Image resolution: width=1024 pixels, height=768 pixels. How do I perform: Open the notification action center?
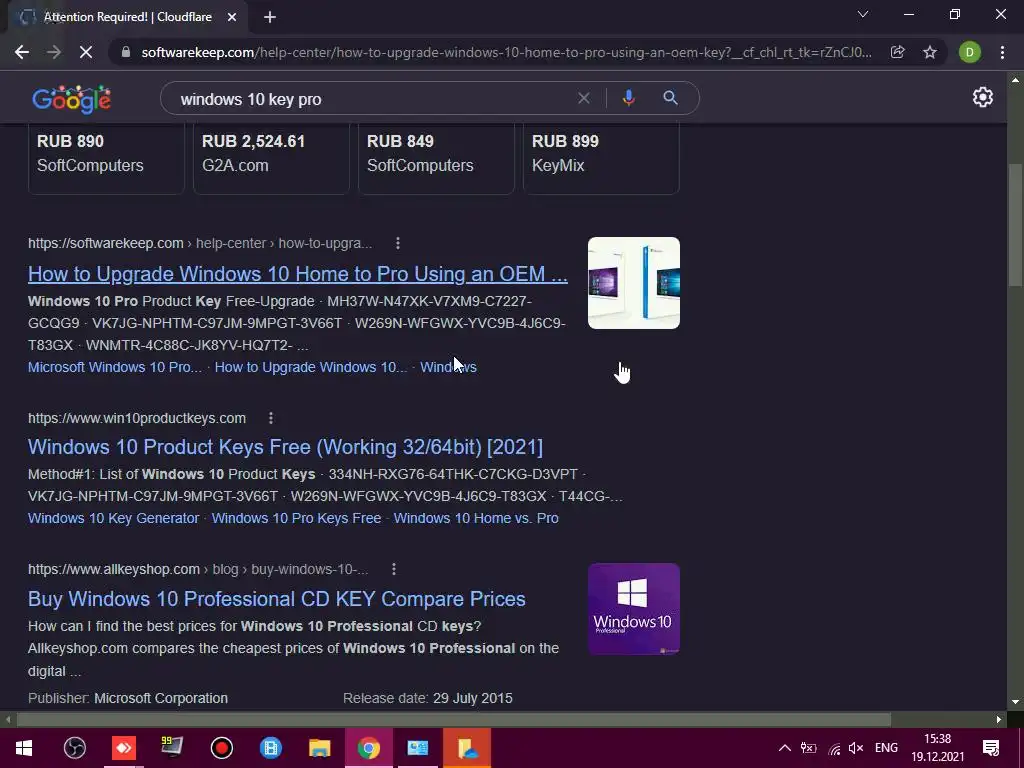(x=991, y=748)
